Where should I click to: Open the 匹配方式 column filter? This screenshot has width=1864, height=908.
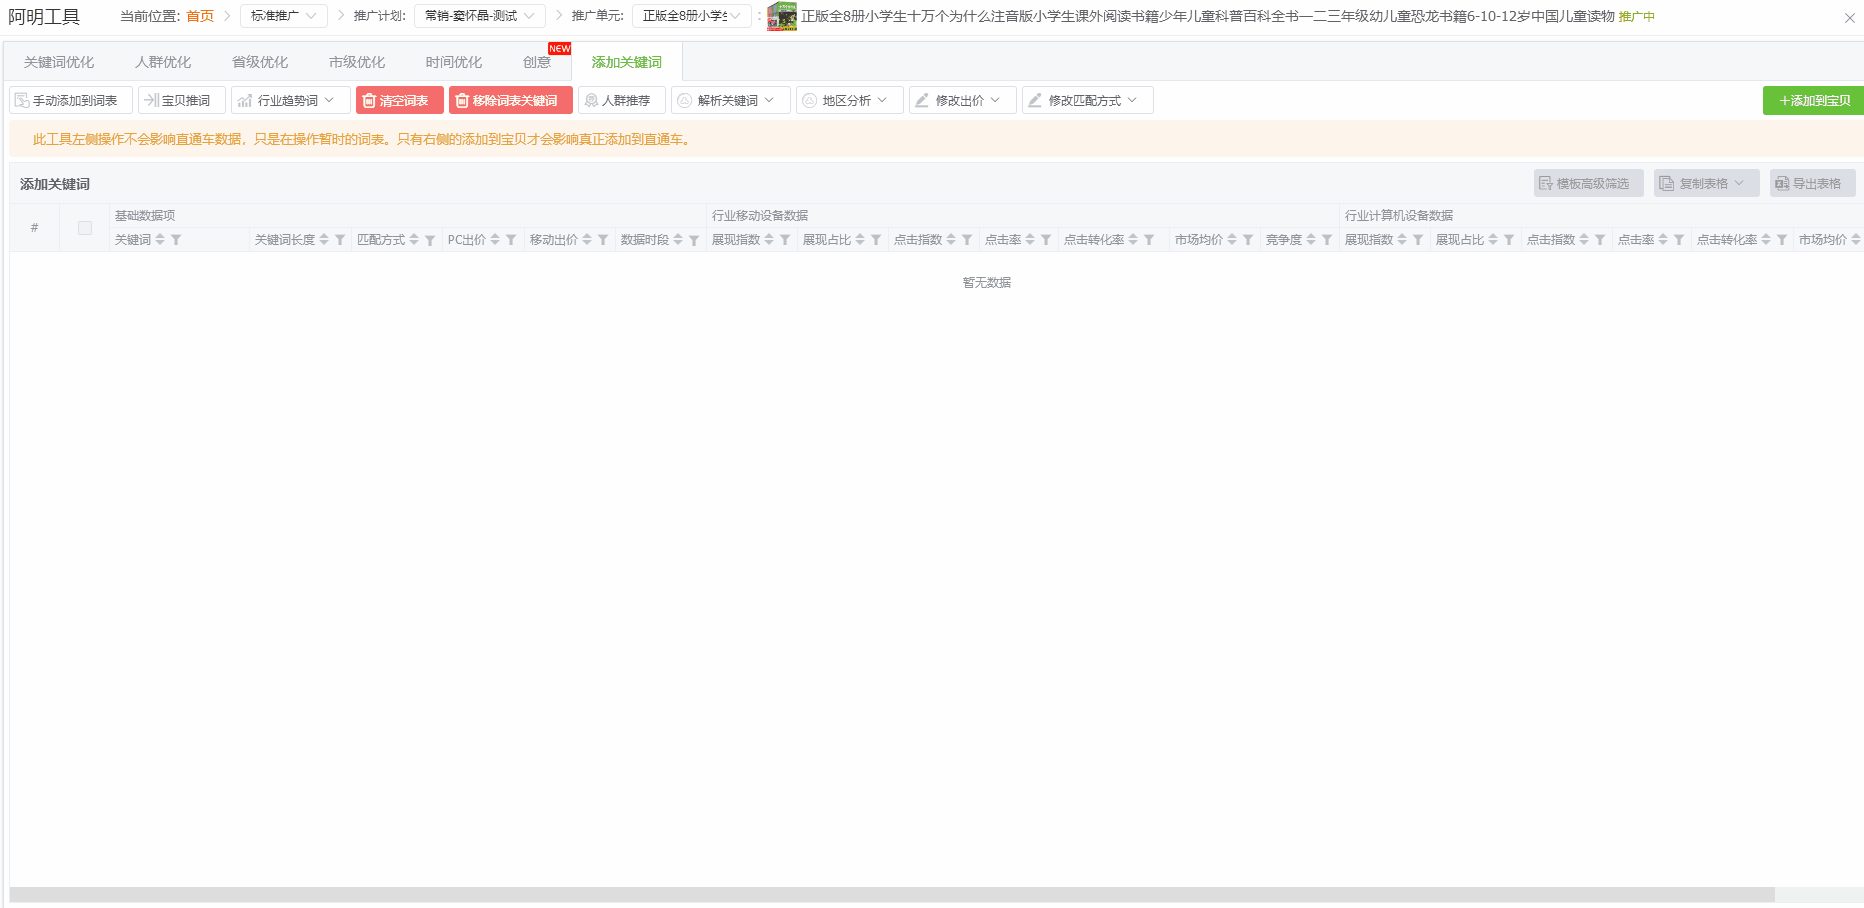point(430,240)
